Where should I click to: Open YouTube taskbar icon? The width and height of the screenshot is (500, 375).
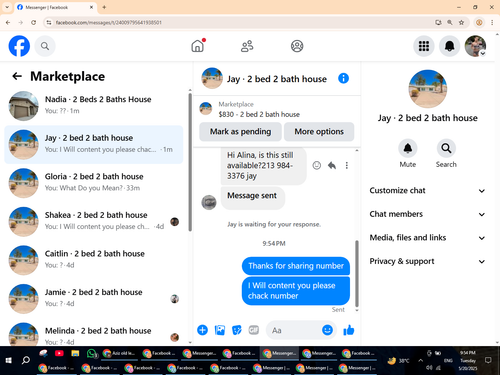(x=59, y=353)
